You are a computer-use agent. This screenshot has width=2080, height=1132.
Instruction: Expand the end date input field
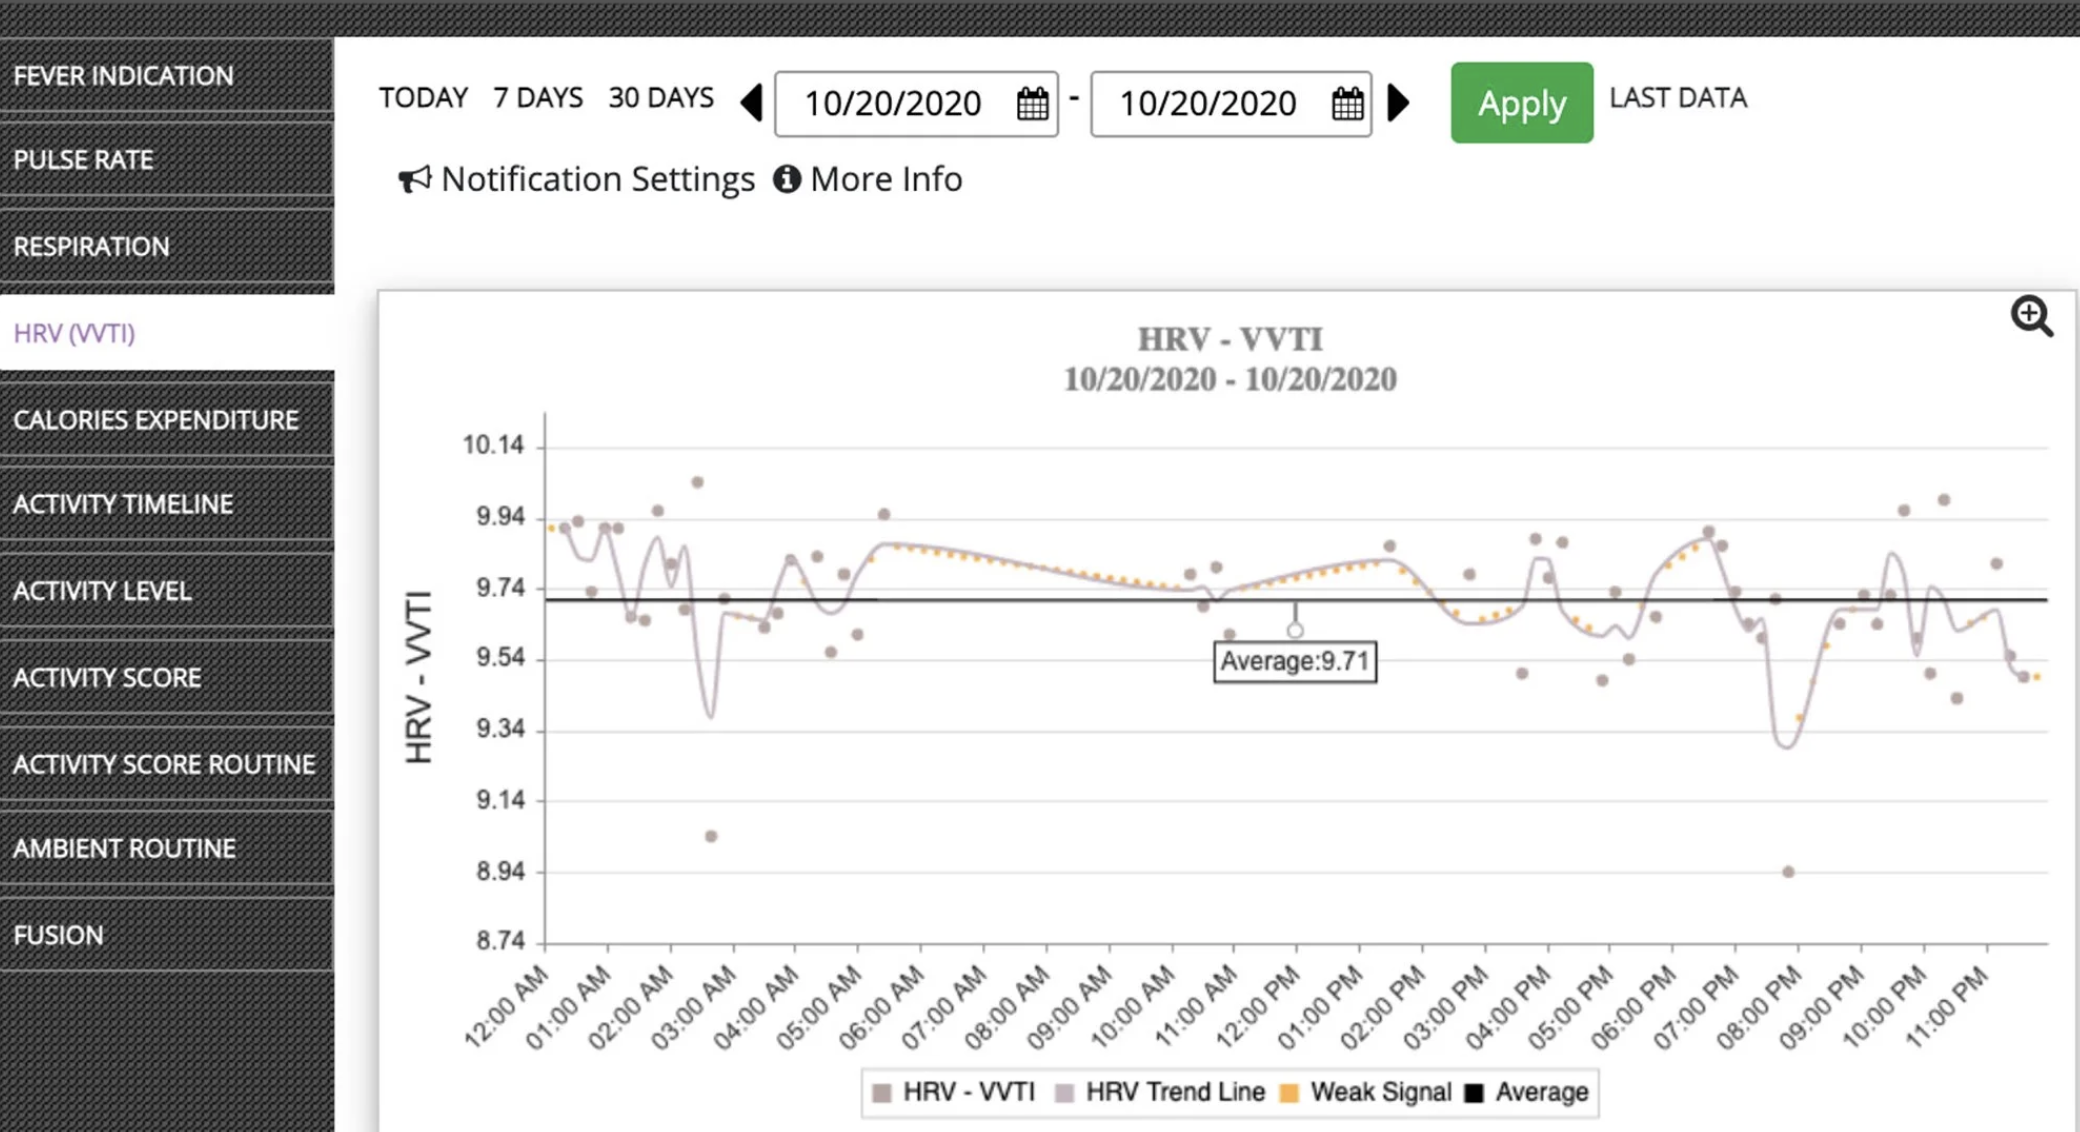[1210, 103]
